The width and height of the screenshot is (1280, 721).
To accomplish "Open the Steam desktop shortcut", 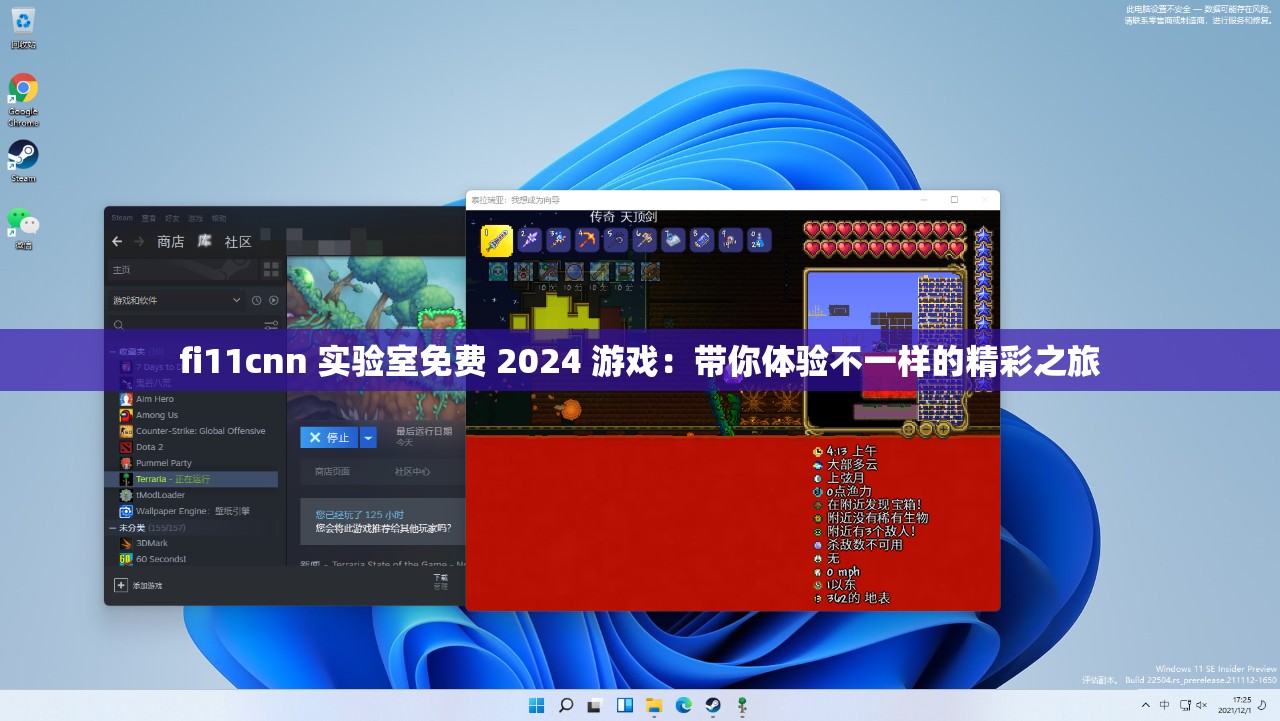I will click(x=23, y=161).
